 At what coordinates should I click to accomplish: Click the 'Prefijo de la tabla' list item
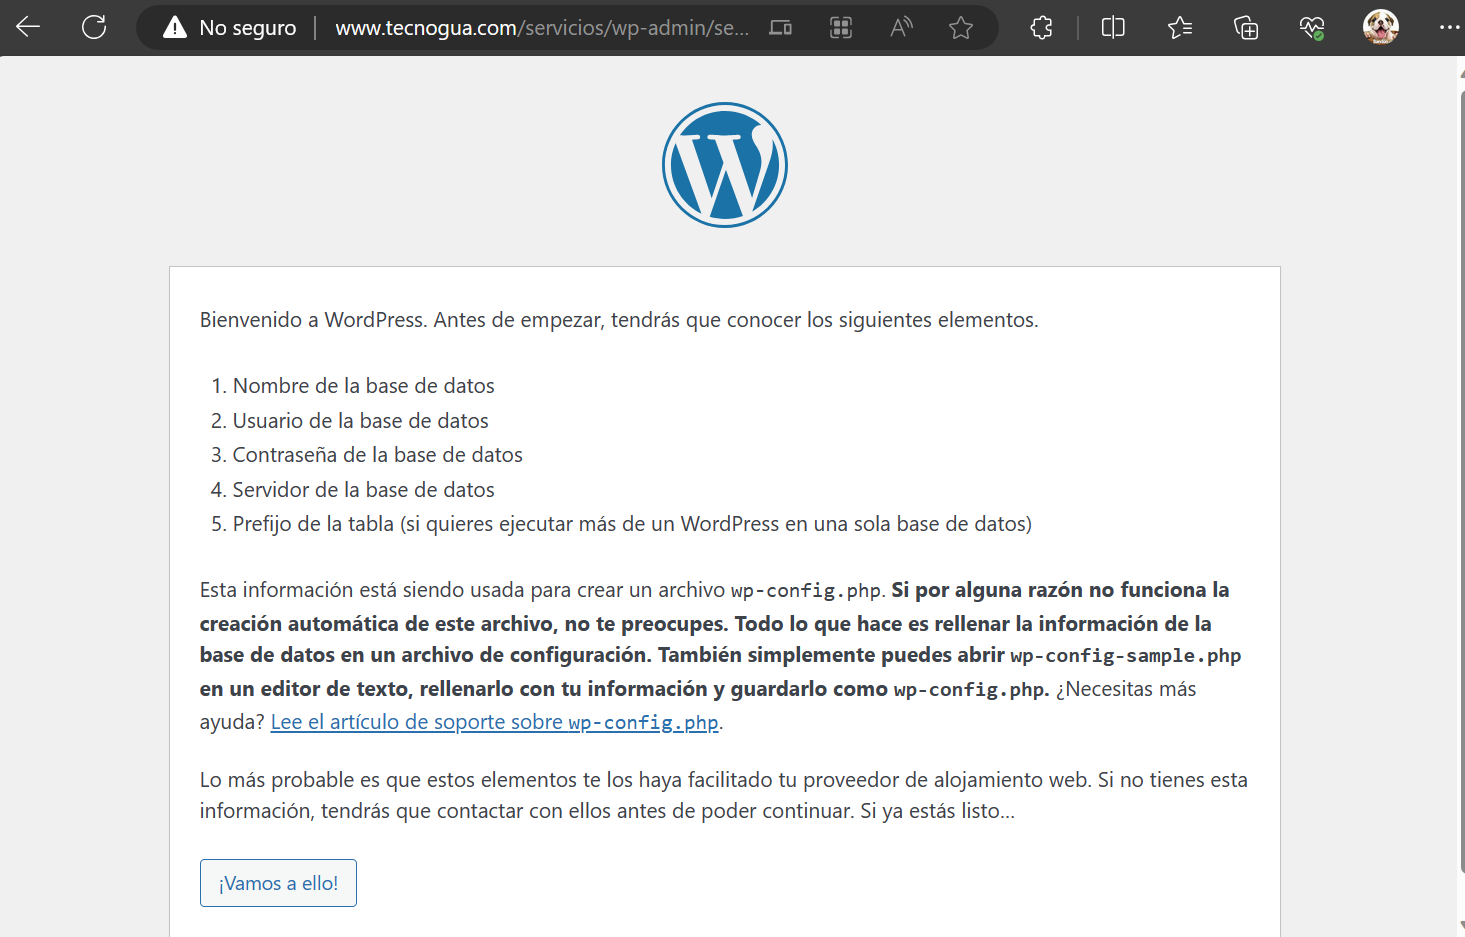pyautogui.click(x=632, y=524)
